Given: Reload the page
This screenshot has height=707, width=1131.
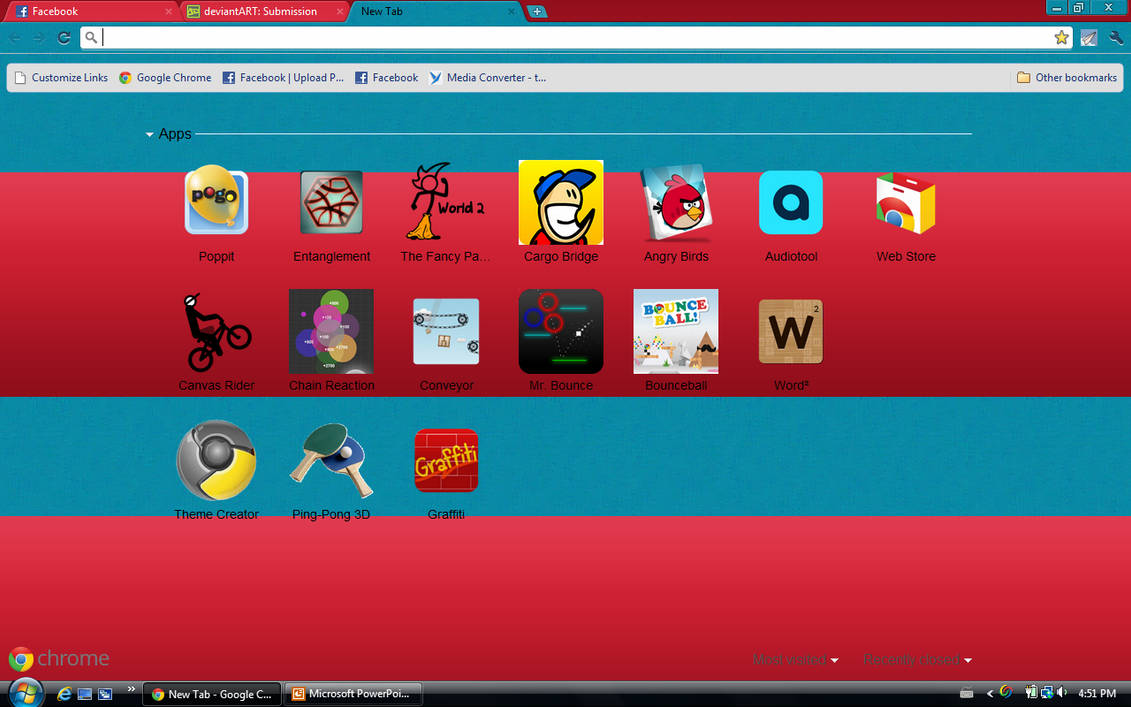Looking at the screenshot, I should tap(63, 38).
